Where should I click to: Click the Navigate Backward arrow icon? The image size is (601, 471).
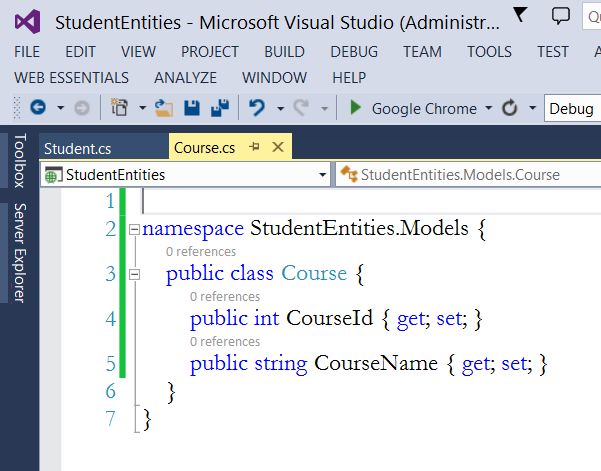[38, 108]
